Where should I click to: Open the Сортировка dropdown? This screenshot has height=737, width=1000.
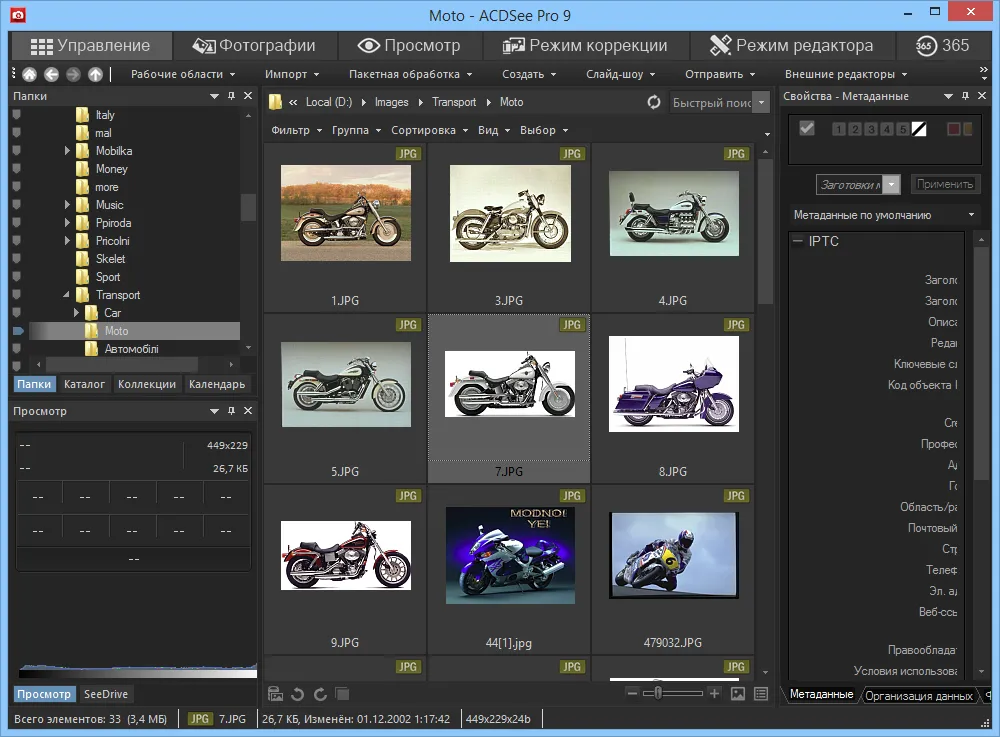[x=429, y=130]
